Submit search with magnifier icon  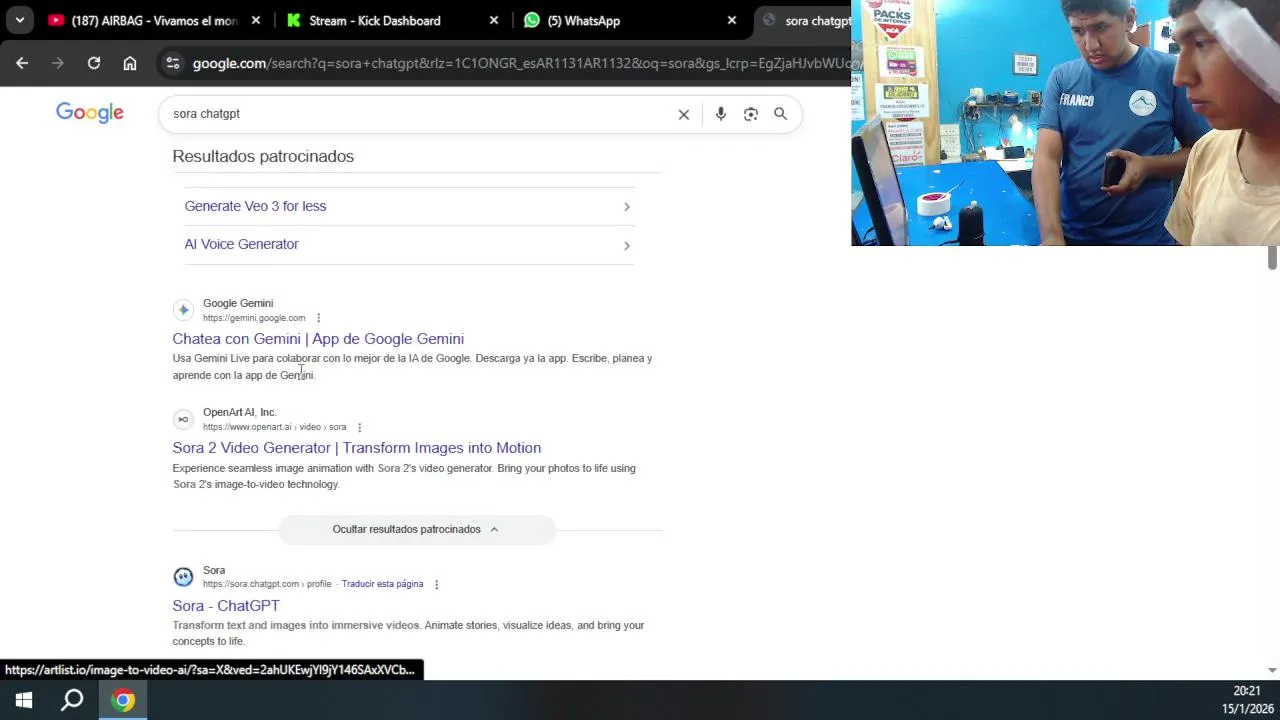click(781, 114)
